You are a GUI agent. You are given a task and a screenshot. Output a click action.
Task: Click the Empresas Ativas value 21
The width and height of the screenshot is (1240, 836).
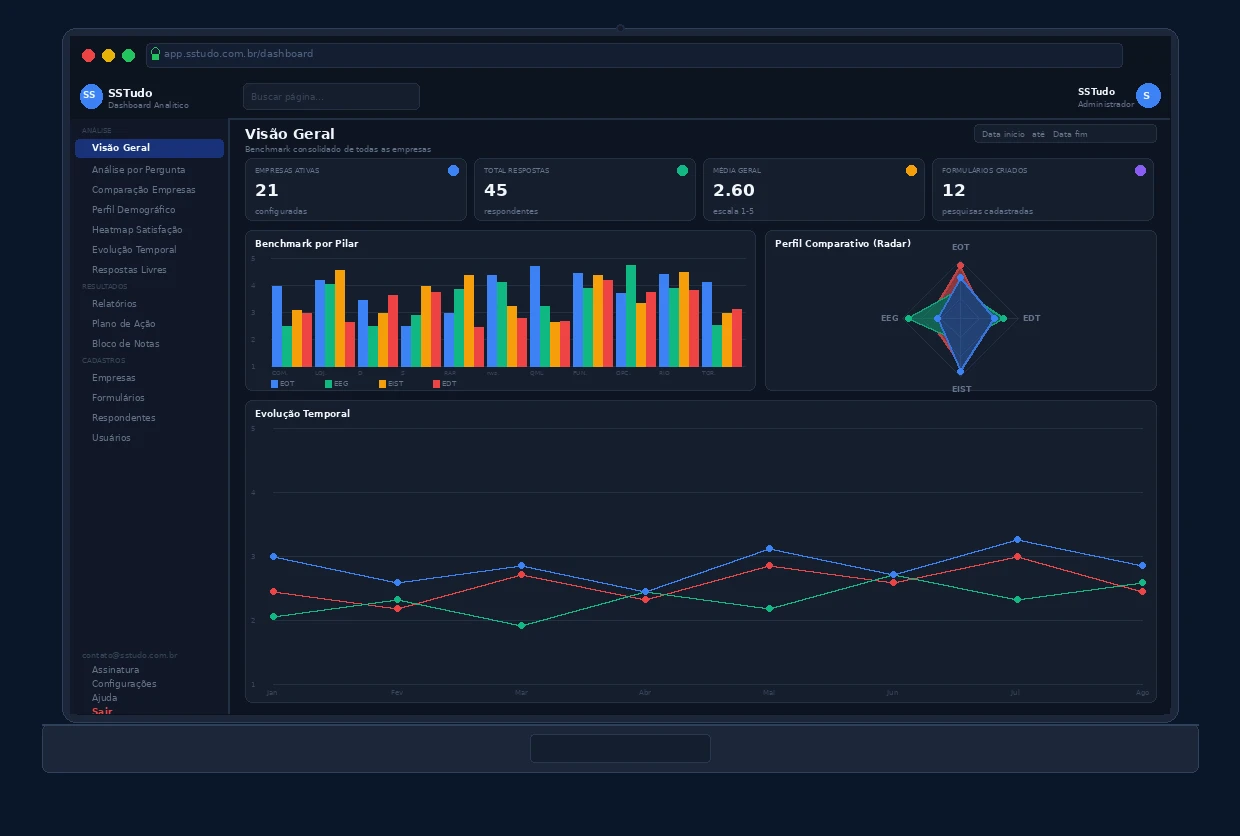coord(267,190)
